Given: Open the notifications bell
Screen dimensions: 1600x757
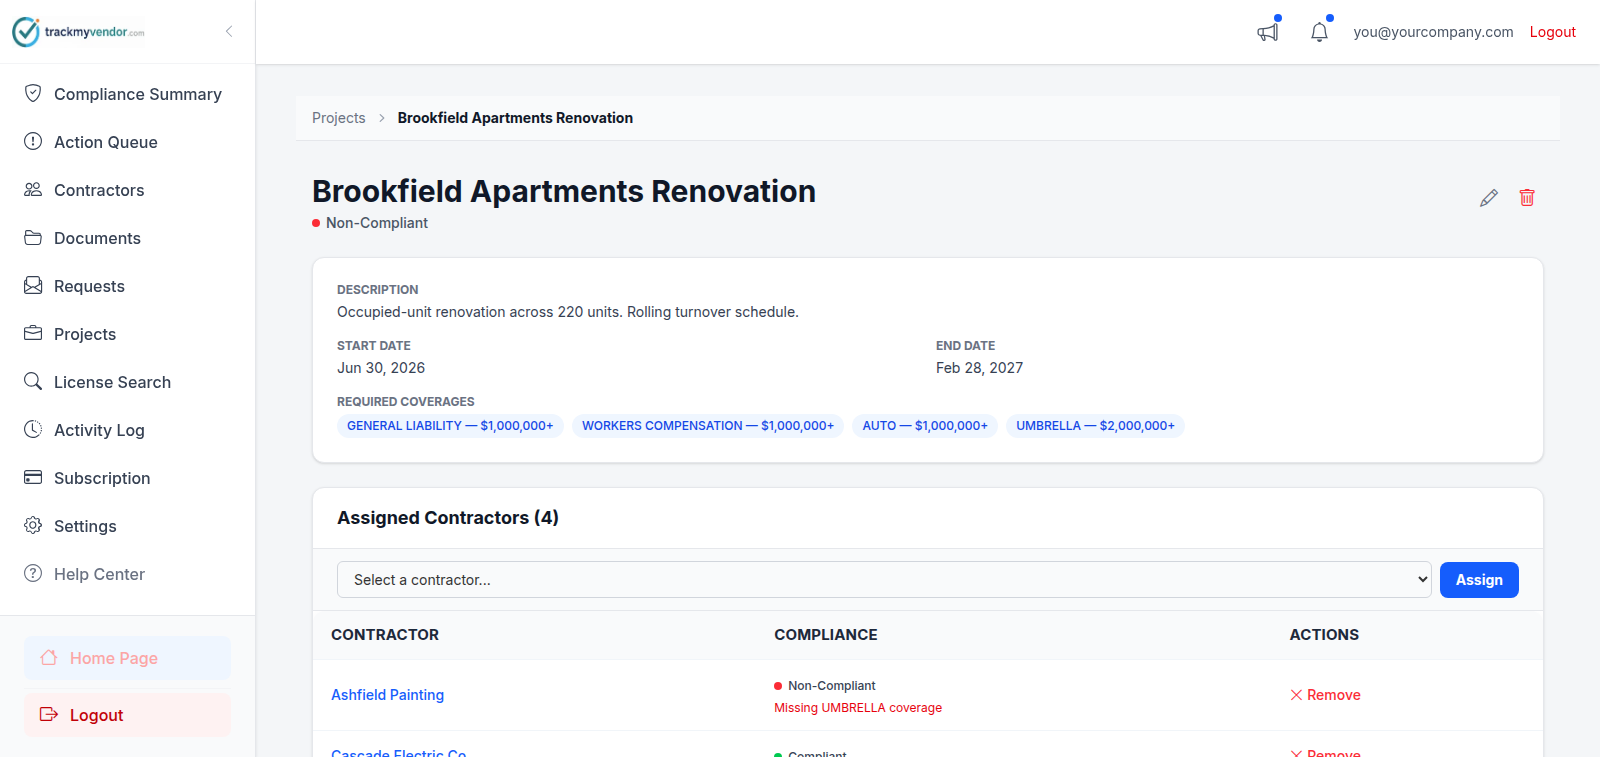Looking at the screenshot, I should click(1319, 32).
